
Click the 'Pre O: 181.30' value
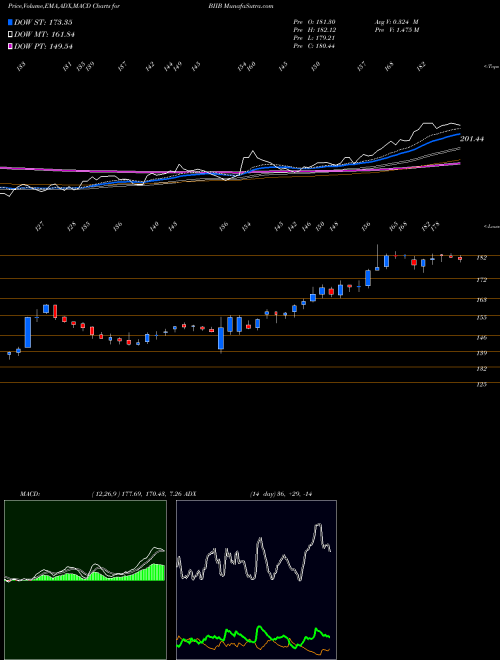pos(314,22)
